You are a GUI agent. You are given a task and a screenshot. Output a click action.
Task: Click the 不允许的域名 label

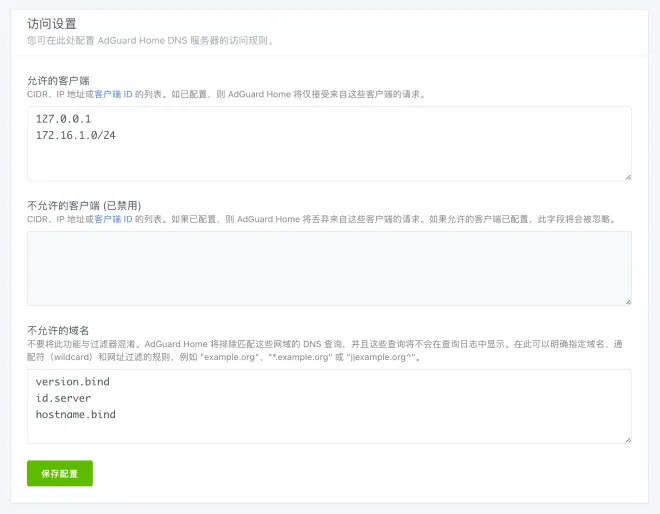click(58, 330)
